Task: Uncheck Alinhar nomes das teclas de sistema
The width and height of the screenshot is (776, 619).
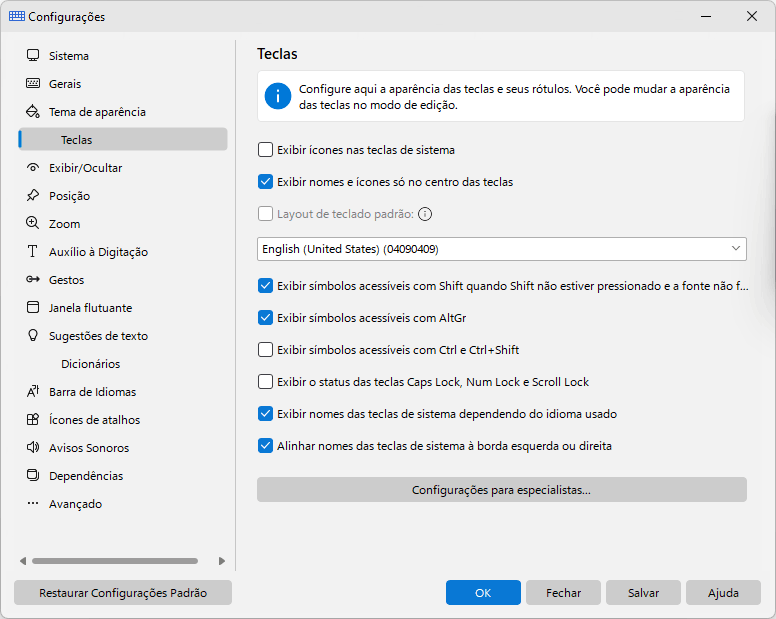Action: click(265, 446)
